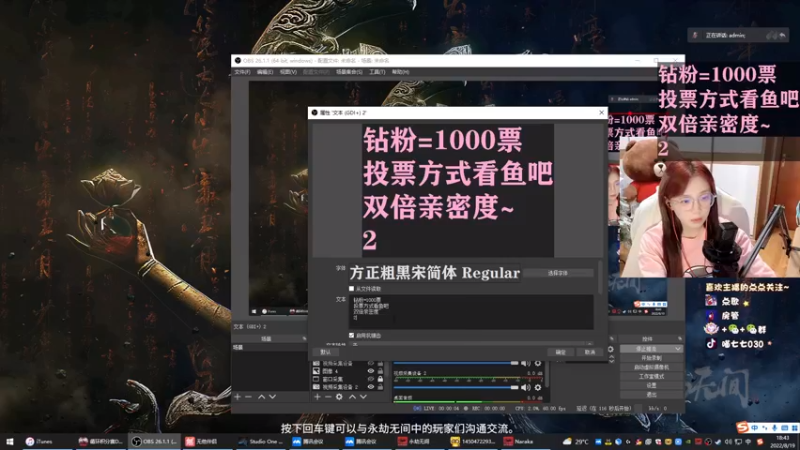Move scene up with arrow icon
This screenshot has width=800, height=450.
[x=261, y=396]
